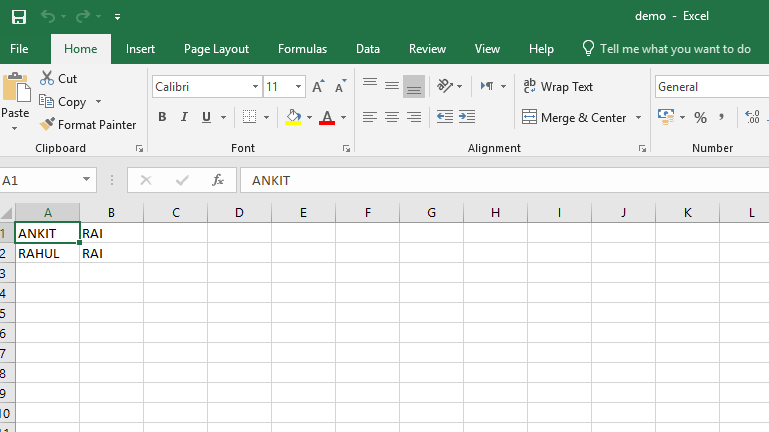Viewport: 769px width, 432px height.
Task: Apply the yellow fill color swatch
Action: coord(293,117)
